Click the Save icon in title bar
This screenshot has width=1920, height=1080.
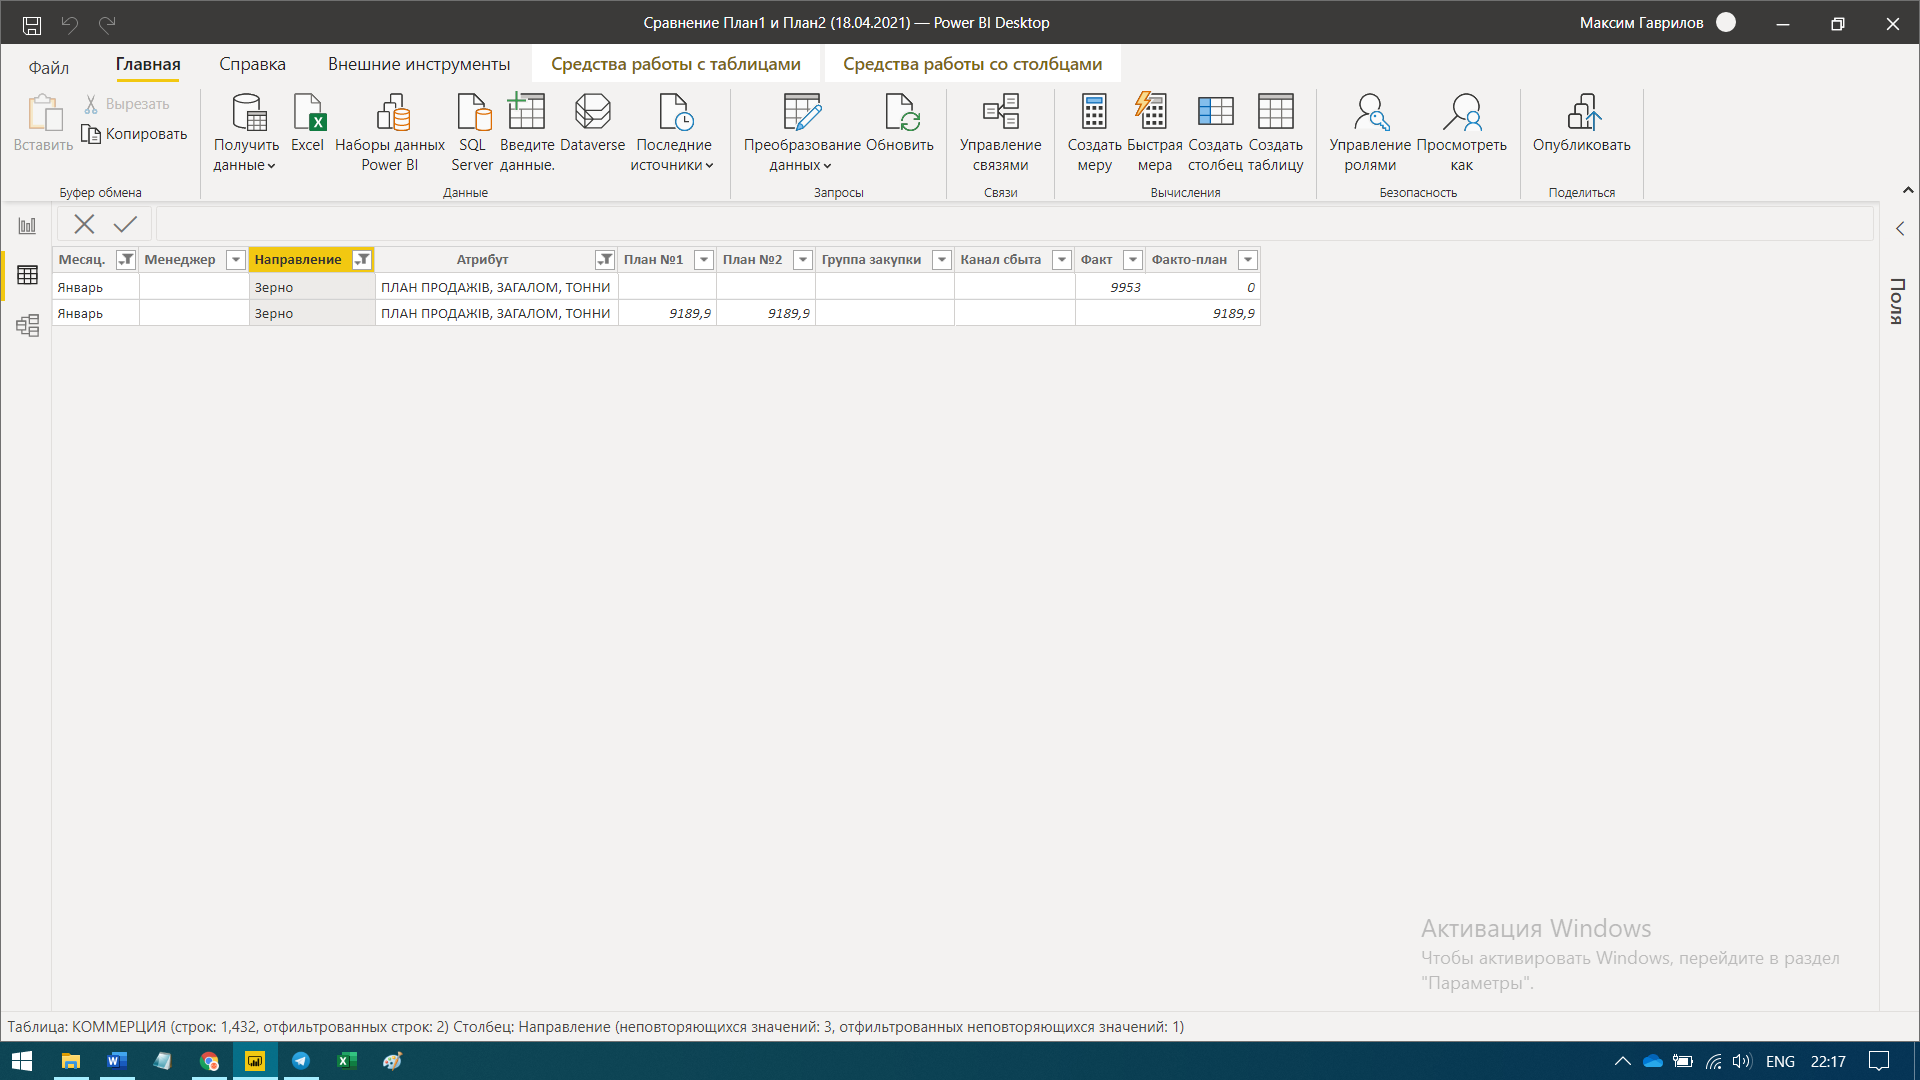click(x=32, y=24)
